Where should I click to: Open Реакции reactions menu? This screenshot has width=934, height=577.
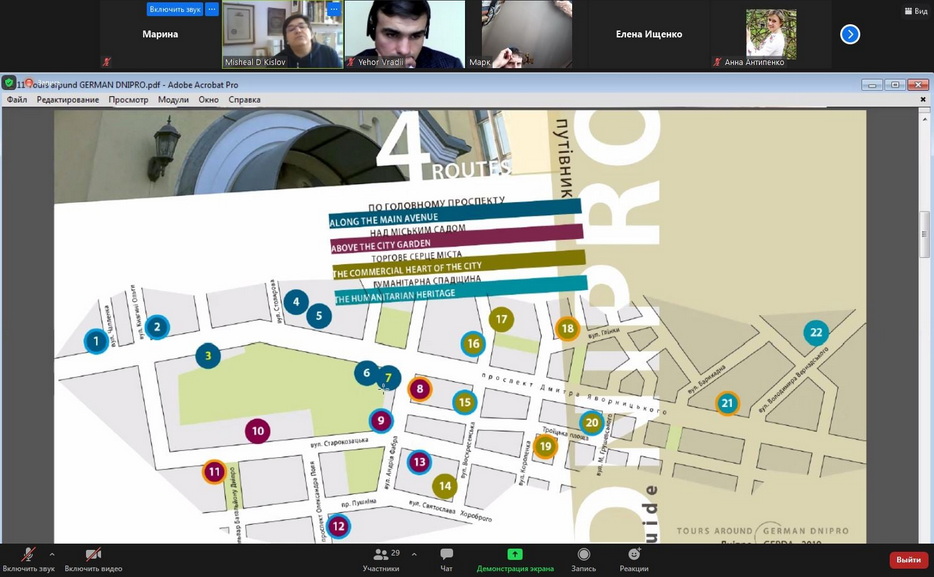click(x=634, y=560)
